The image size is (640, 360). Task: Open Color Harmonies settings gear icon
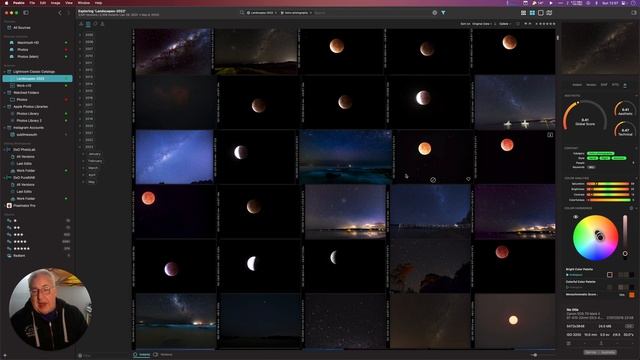click(631, 208)
